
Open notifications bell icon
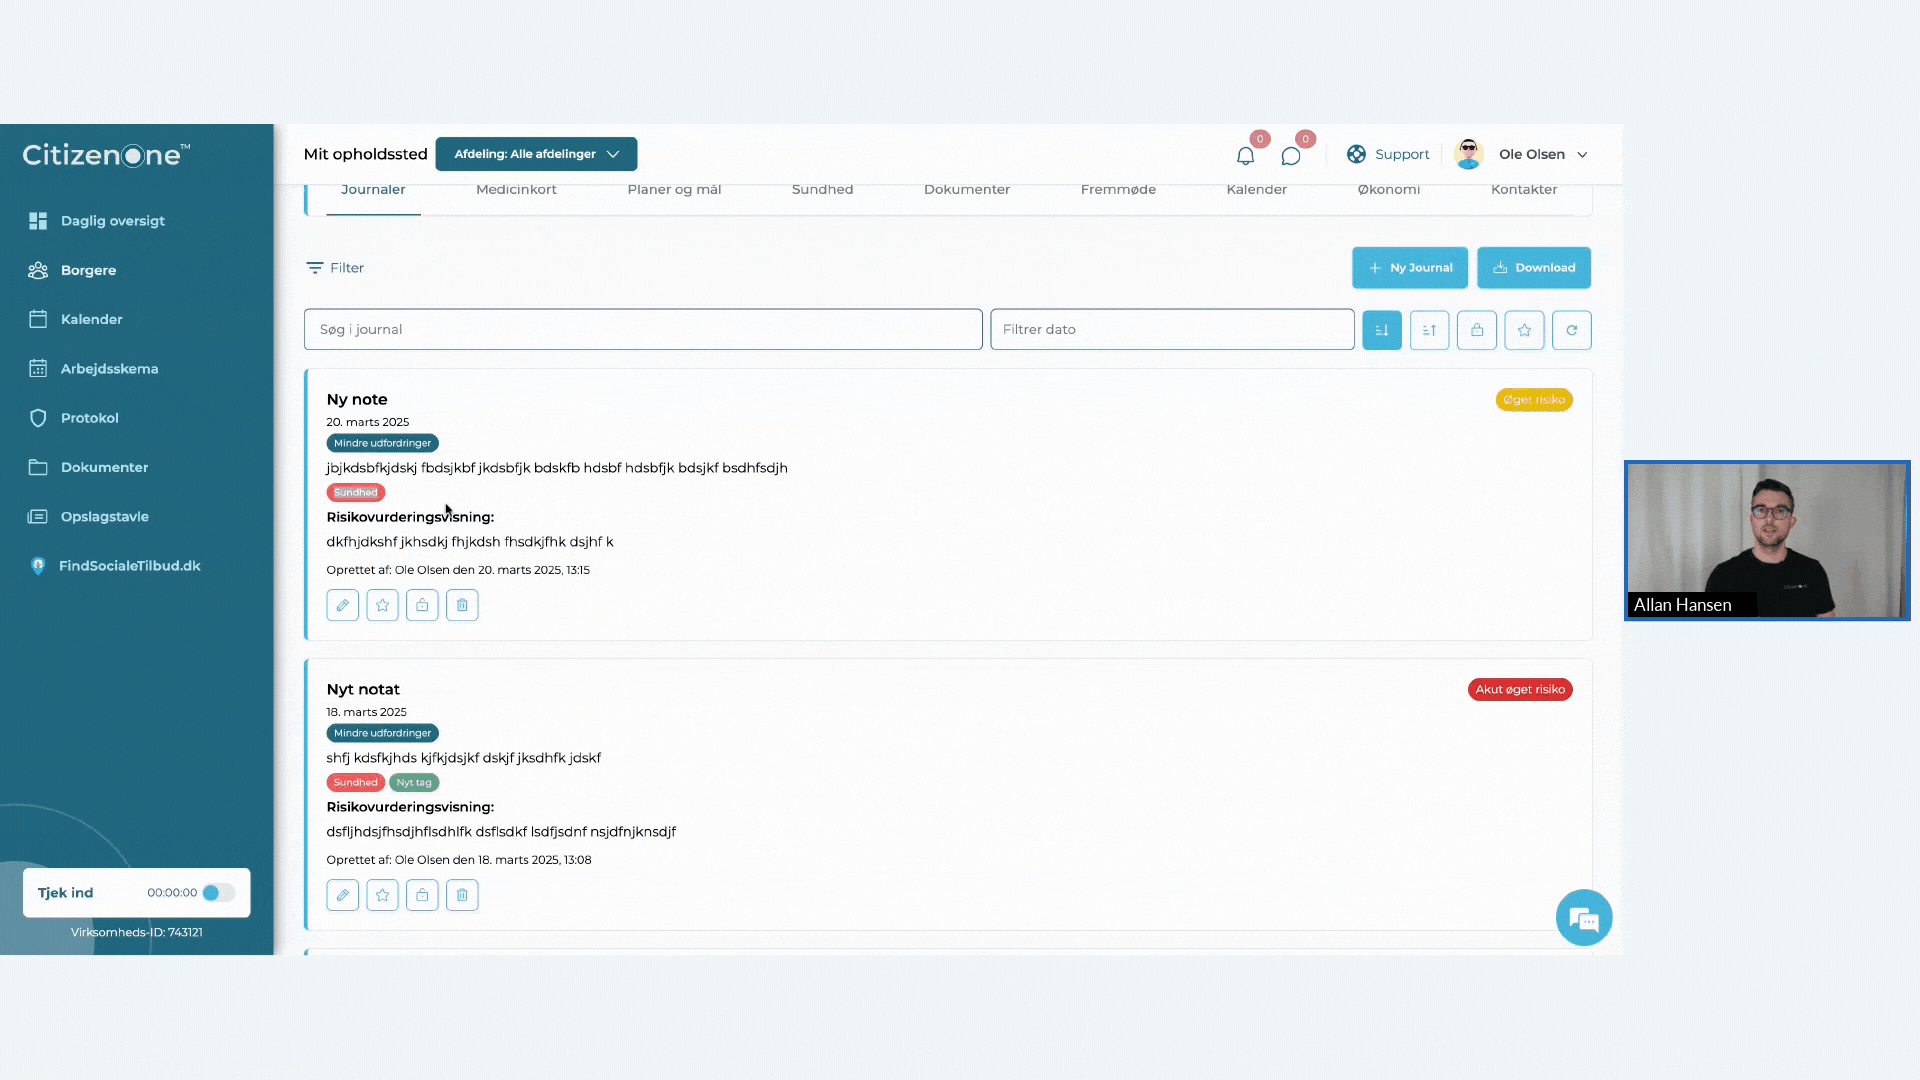point(1245,155)
